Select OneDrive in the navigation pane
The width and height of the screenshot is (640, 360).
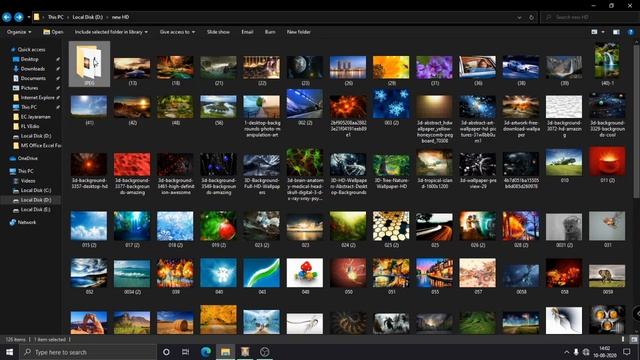27,158
